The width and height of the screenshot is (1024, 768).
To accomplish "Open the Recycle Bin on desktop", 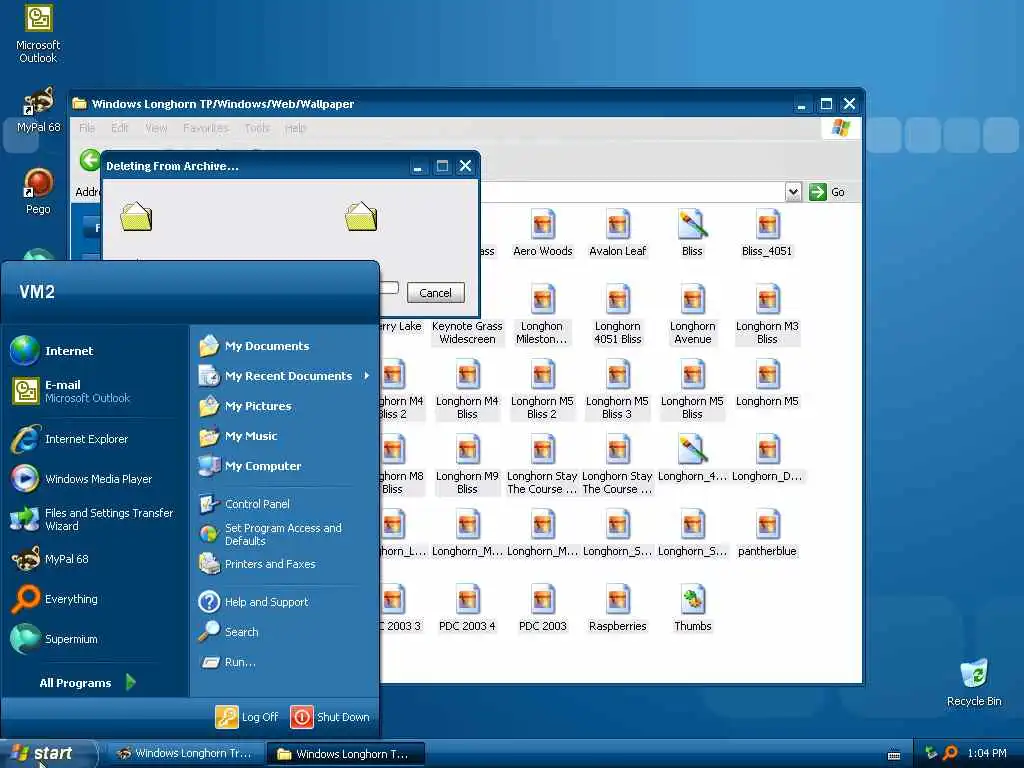I will coord(973,683).
